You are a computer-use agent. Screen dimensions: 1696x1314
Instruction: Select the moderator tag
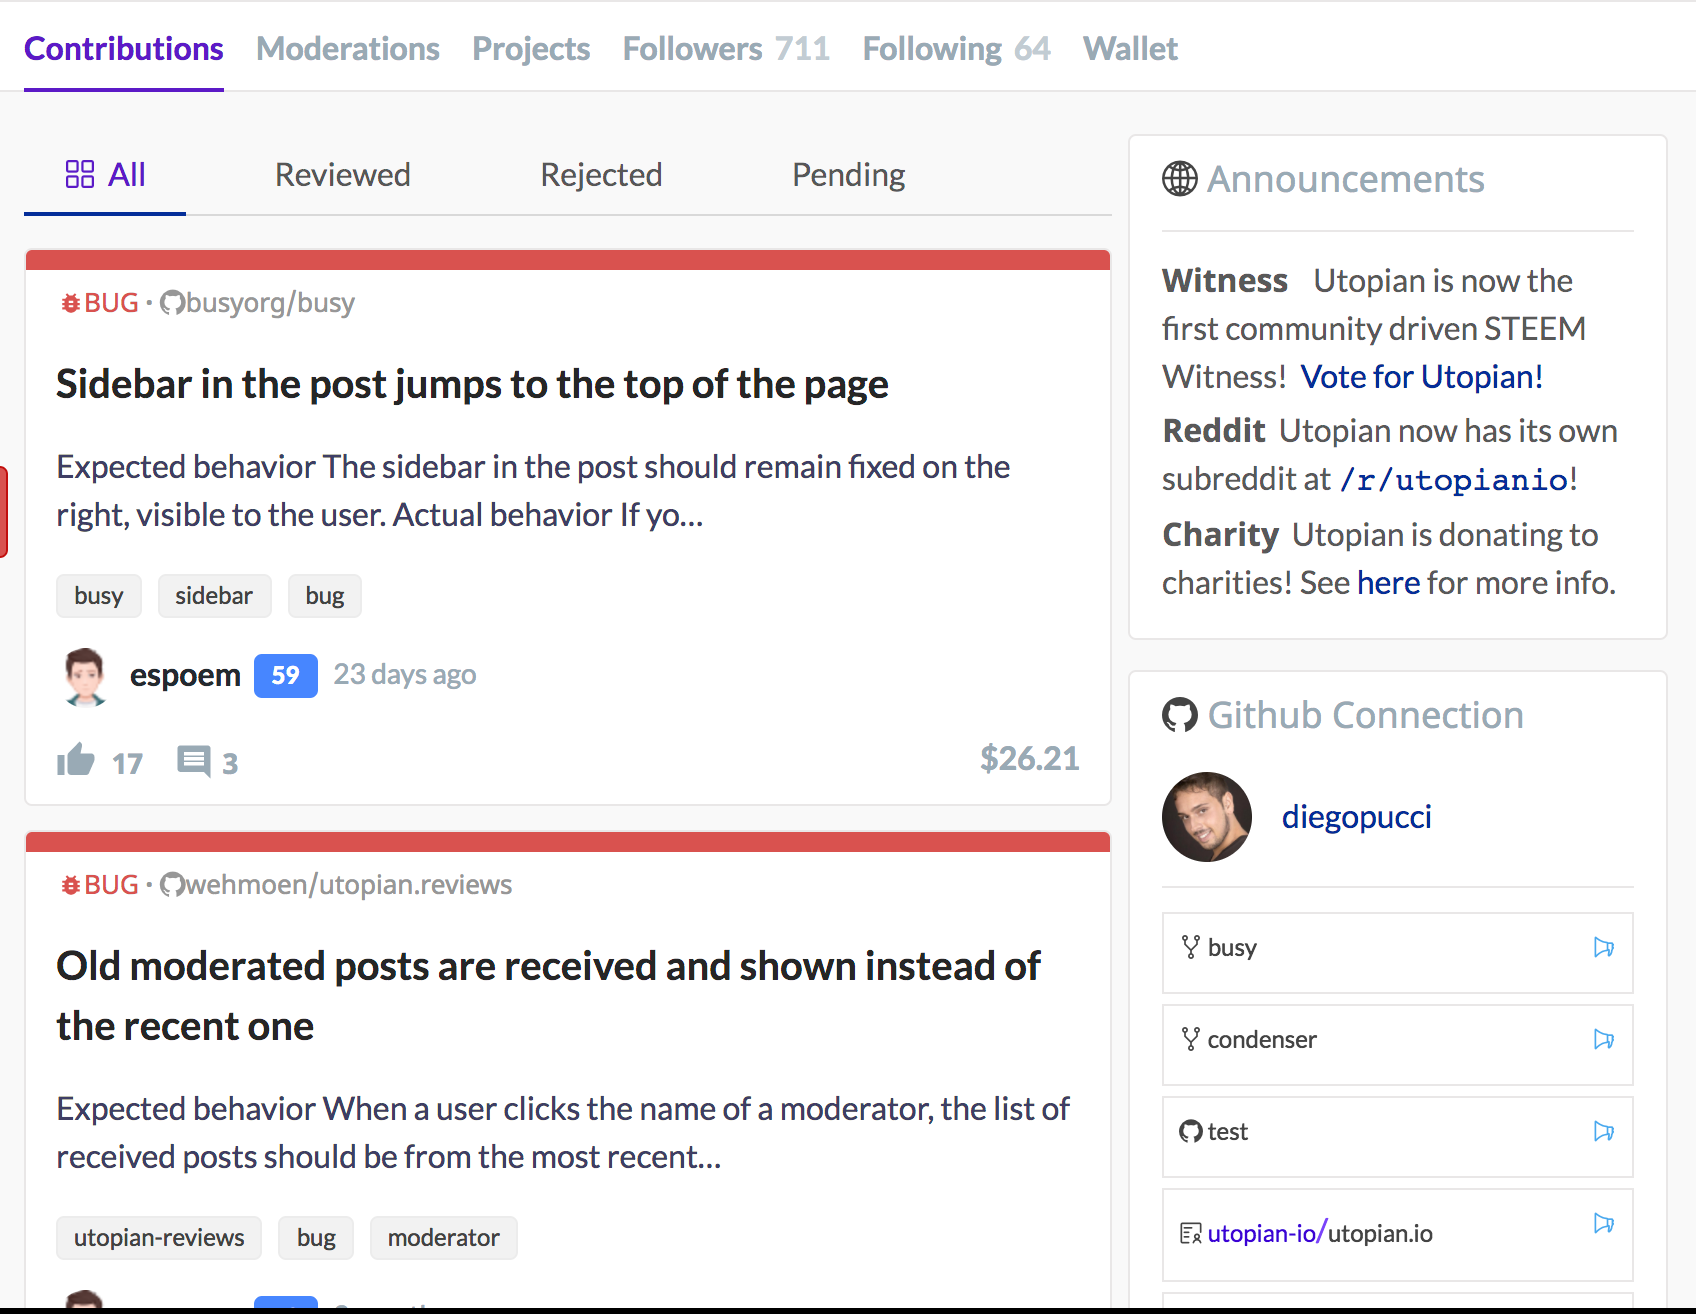pyautogui.click(x=444, y=1238)
